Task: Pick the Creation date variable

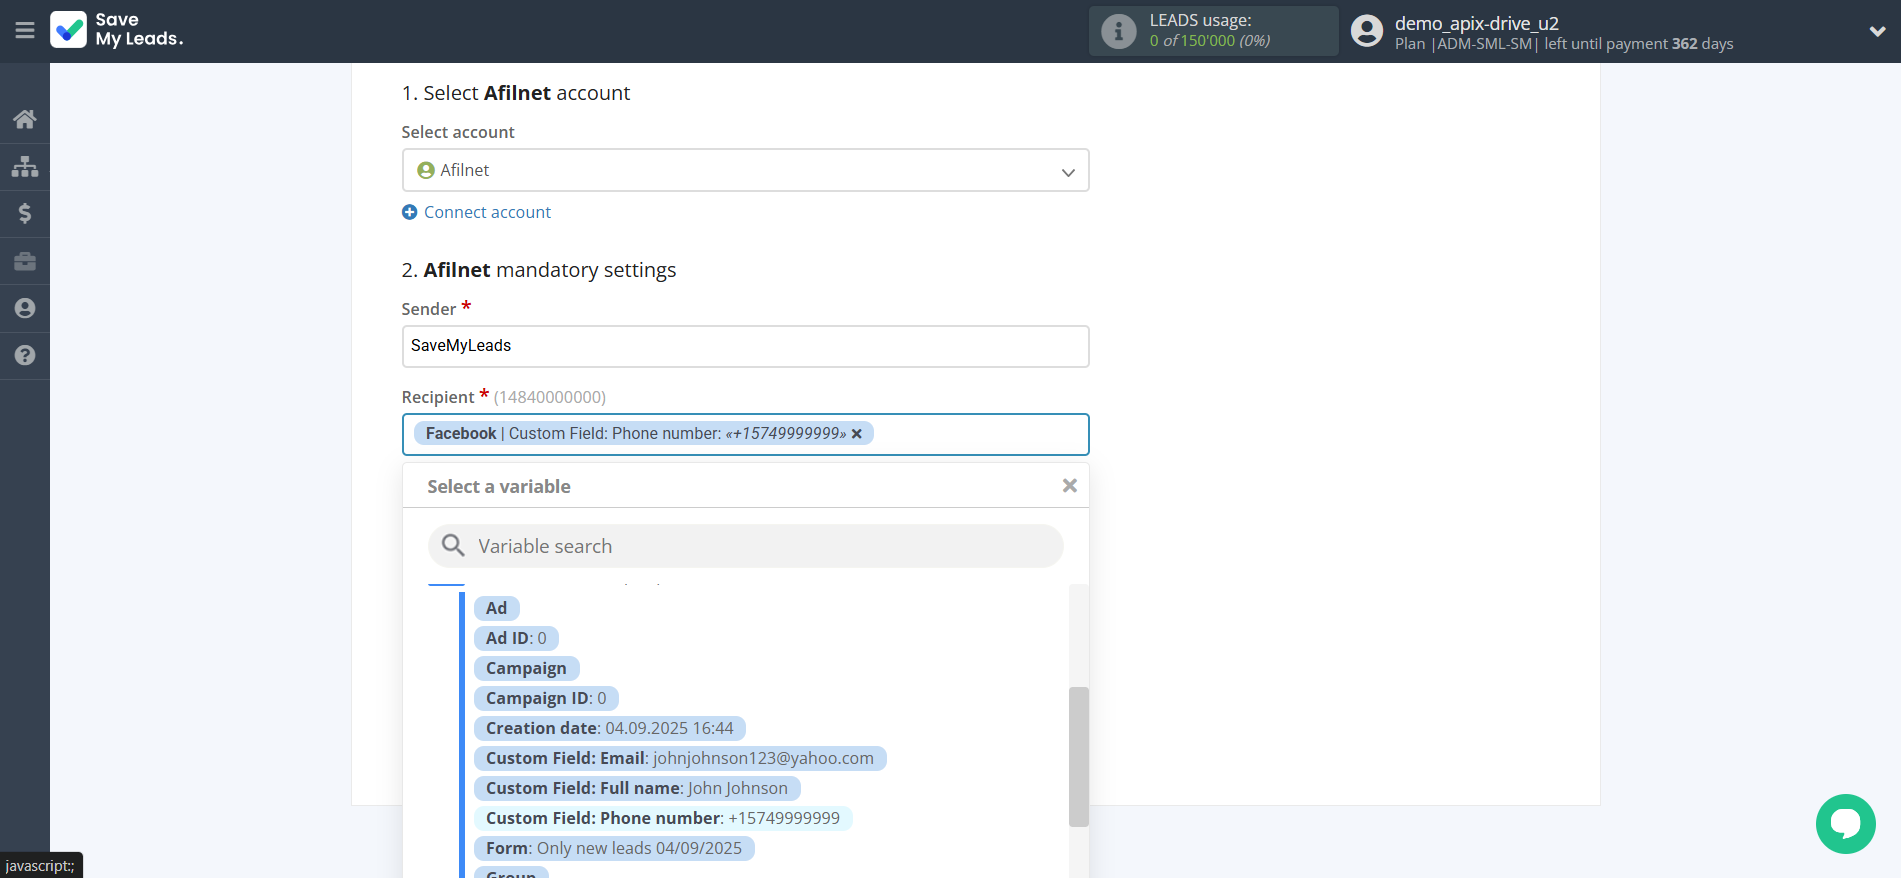Action: click(609, 728)
